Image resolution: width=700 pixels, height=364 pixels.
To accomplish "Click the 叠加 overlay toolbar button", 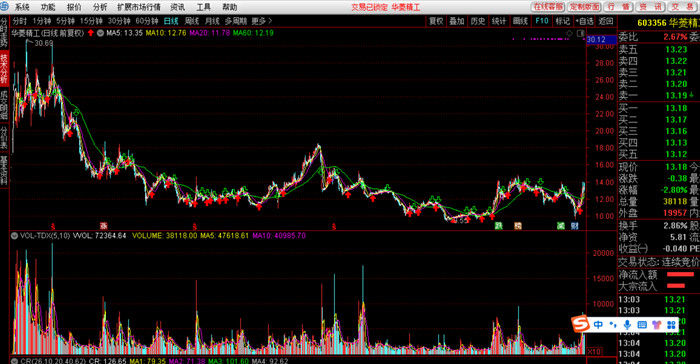I will coord(457,21).
